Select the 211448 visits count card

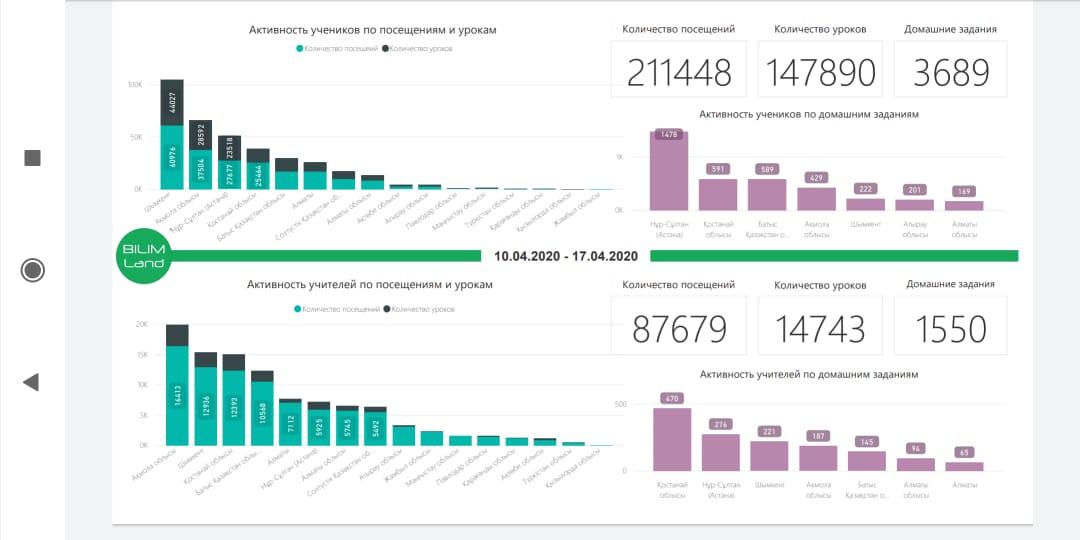(x=679, y=72)
